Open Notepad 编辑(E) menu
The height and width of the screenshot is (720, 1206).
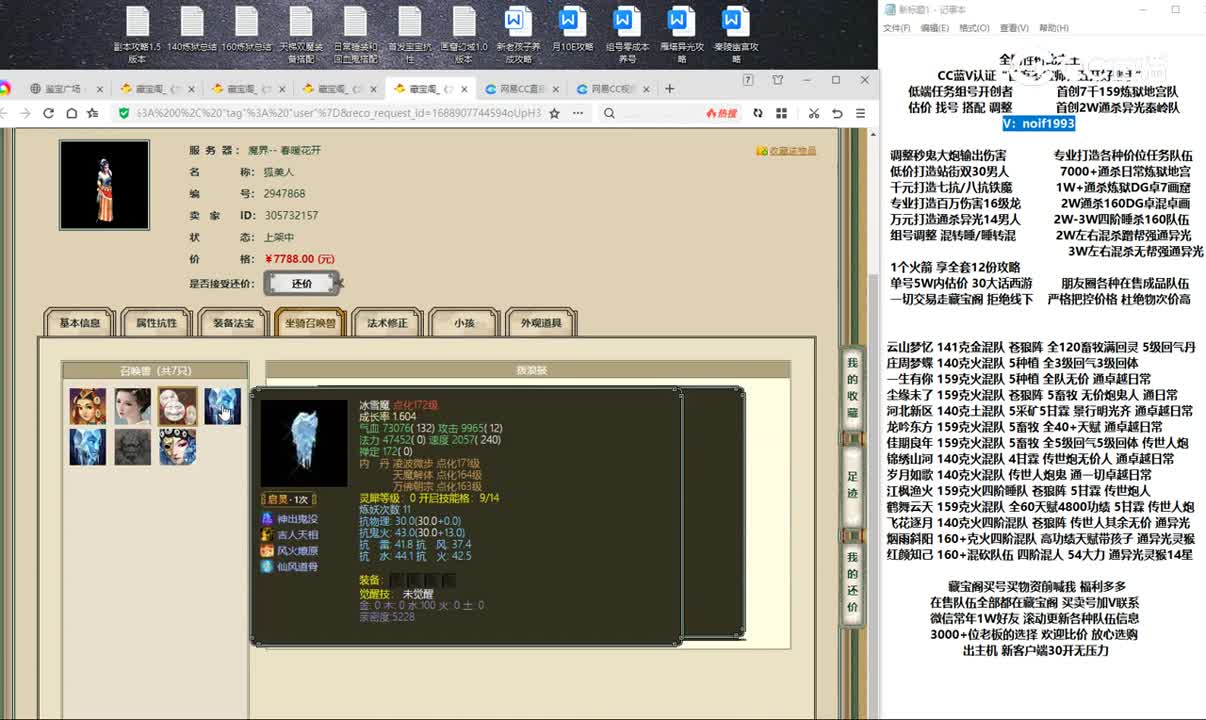[x=935, y=28]
